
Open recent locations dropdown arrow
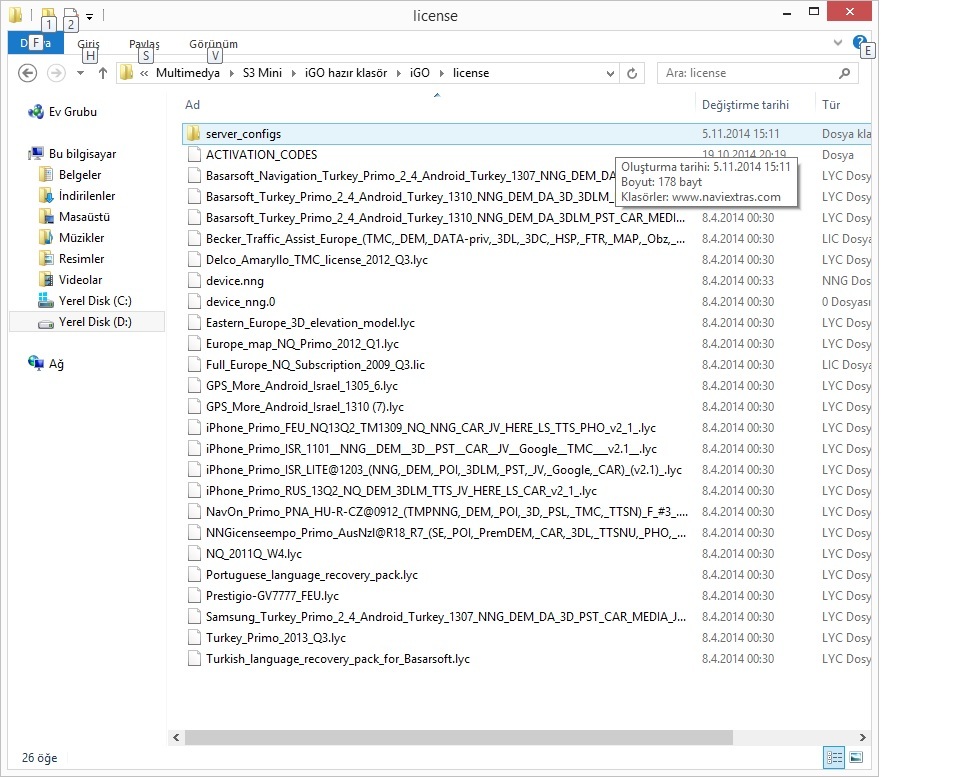[80, 73]
